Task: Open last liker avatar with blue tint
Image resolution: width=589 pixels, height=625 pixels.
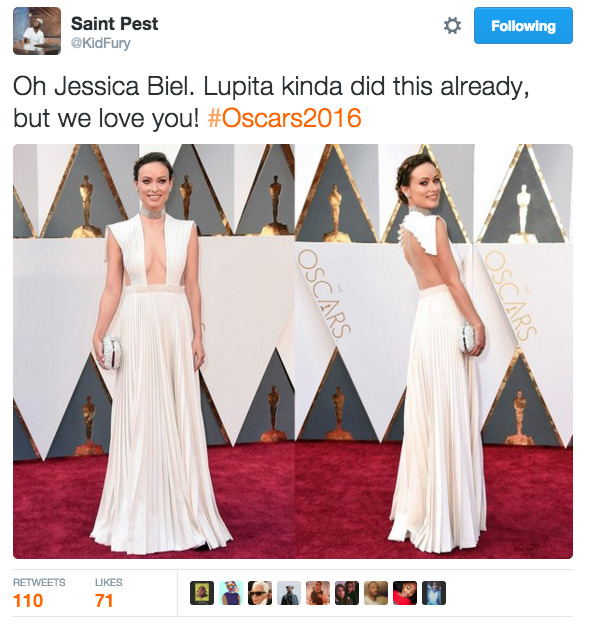Action: [434, 593]
